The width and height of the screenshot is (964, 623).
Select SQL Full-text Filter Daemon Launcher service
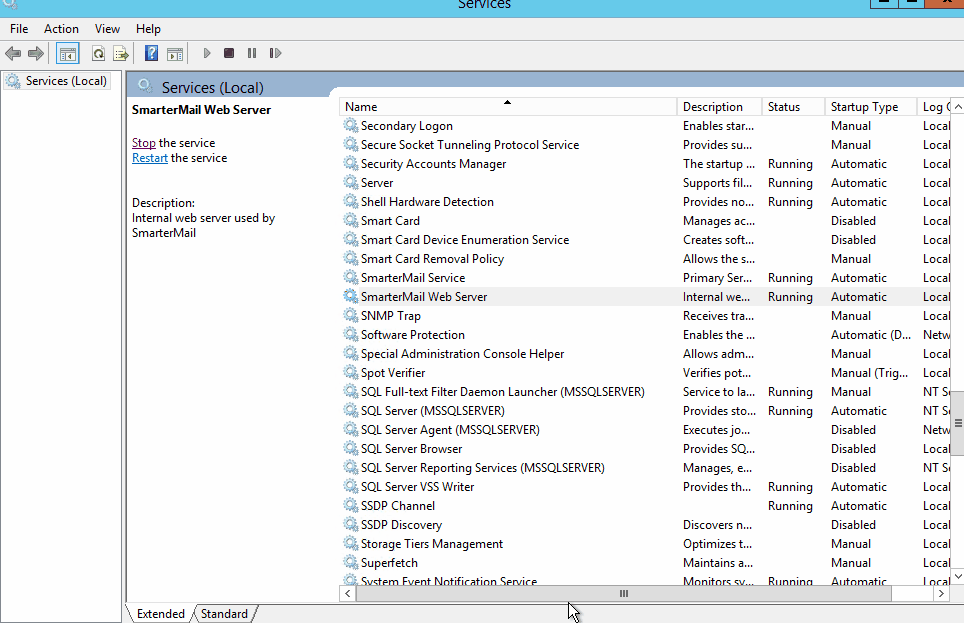click(647, 392)
